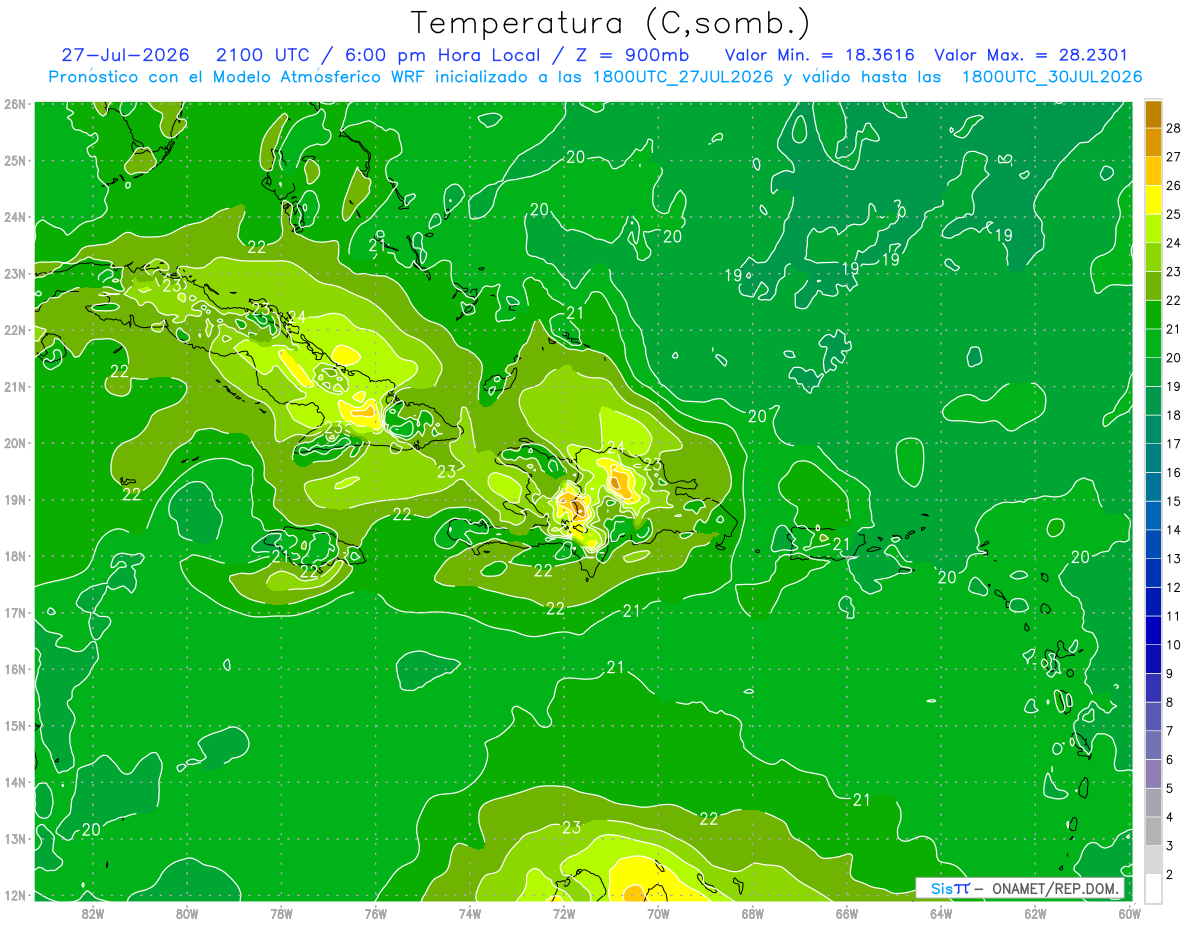Image resolution: width=1200 pixels, height=927 pixels.
Task: Click the "68W" longitude axis label
Action: (752, 913)
